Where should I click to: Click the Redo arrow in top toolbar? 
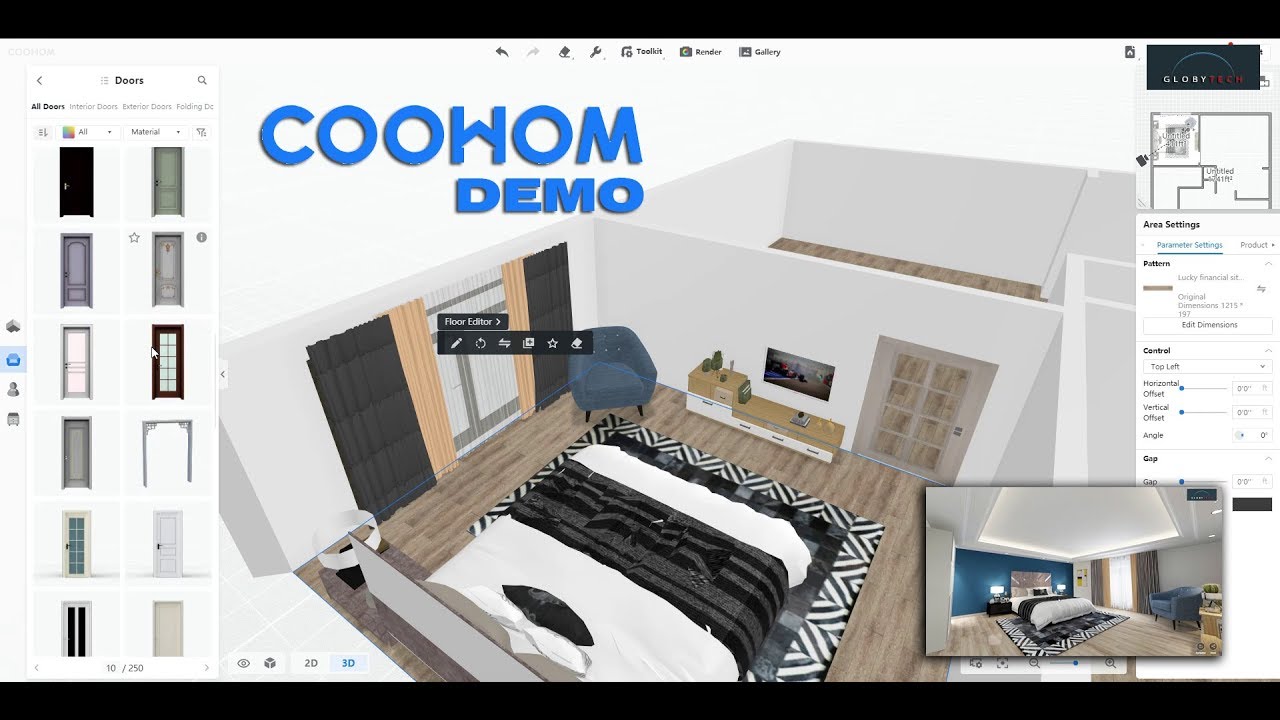point(533,52)
